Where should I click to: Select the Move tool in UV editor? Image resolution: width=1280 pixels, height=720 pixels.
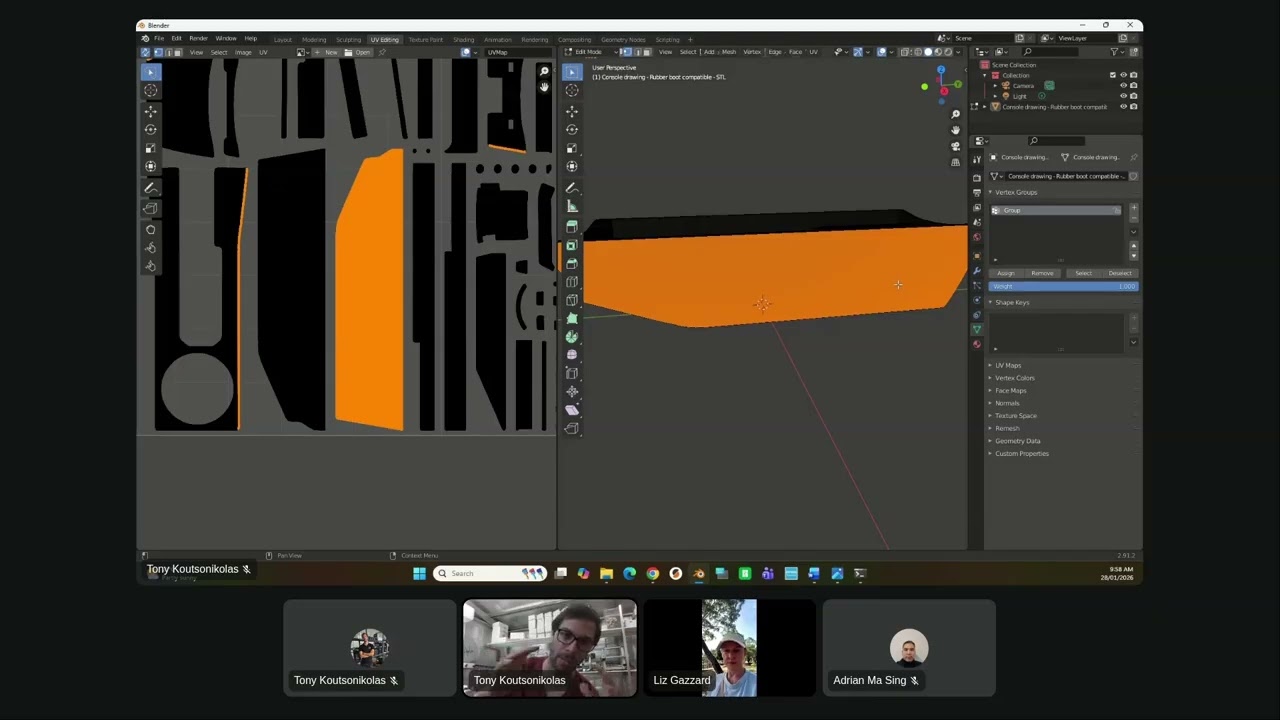pos(150,111)
